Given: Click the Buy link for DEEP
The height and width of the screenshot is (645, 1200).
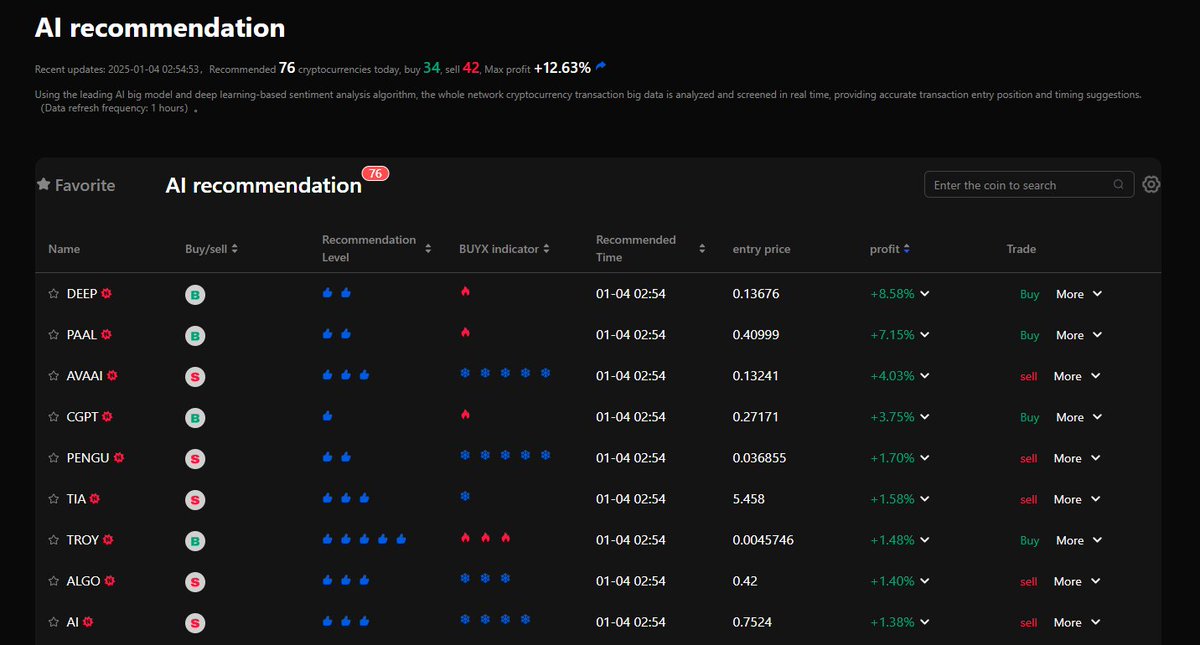Looking at the screenshot, I should tap(1029, 294).
